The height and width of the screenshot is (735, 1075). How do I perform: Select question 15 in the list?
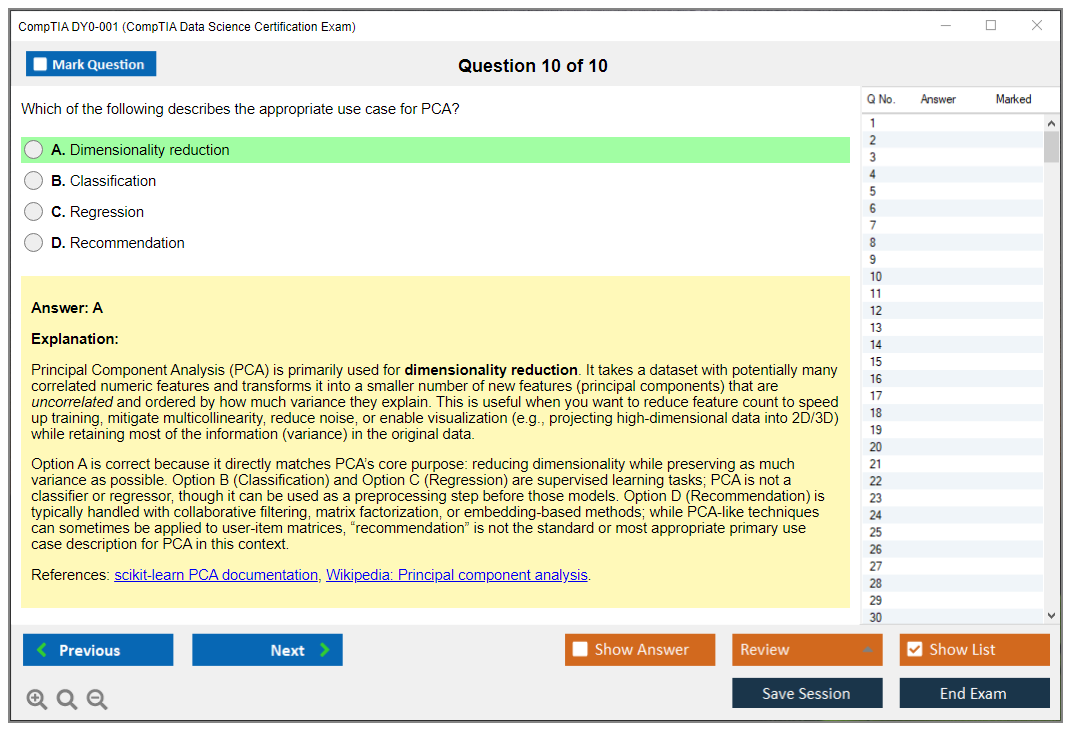point(940,361)
